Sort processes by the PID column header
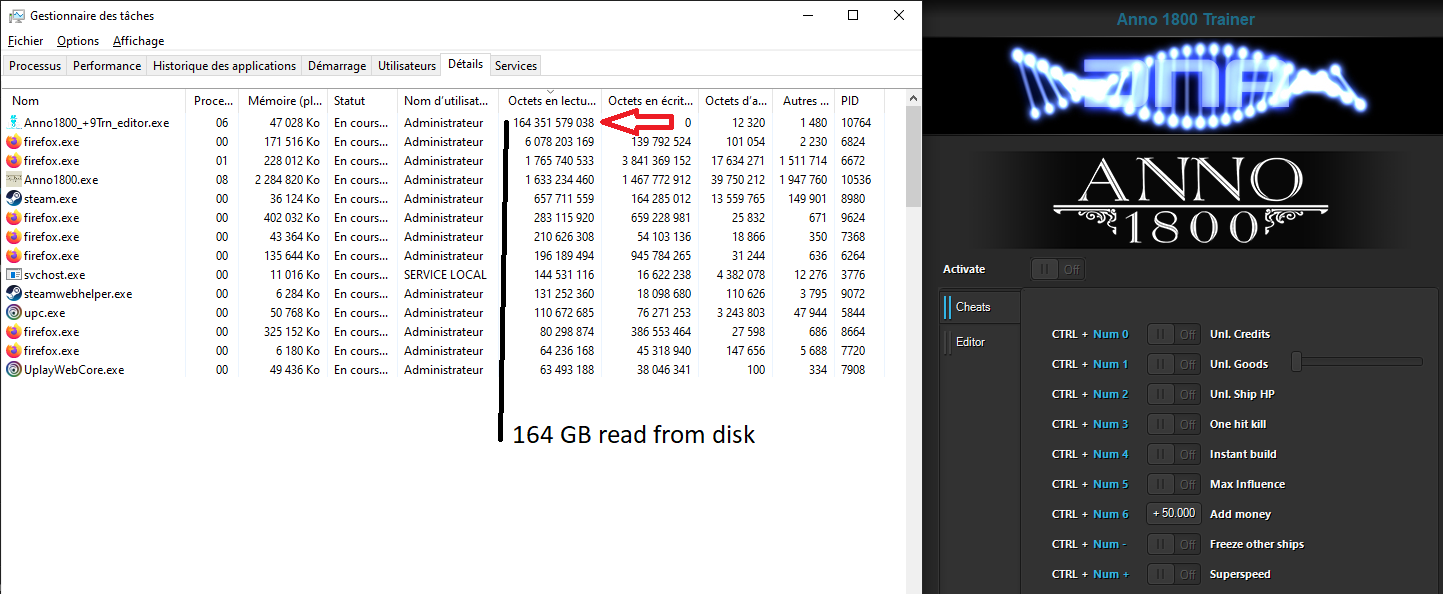The width and height of the screenshot is (1443, 594). 850,101
